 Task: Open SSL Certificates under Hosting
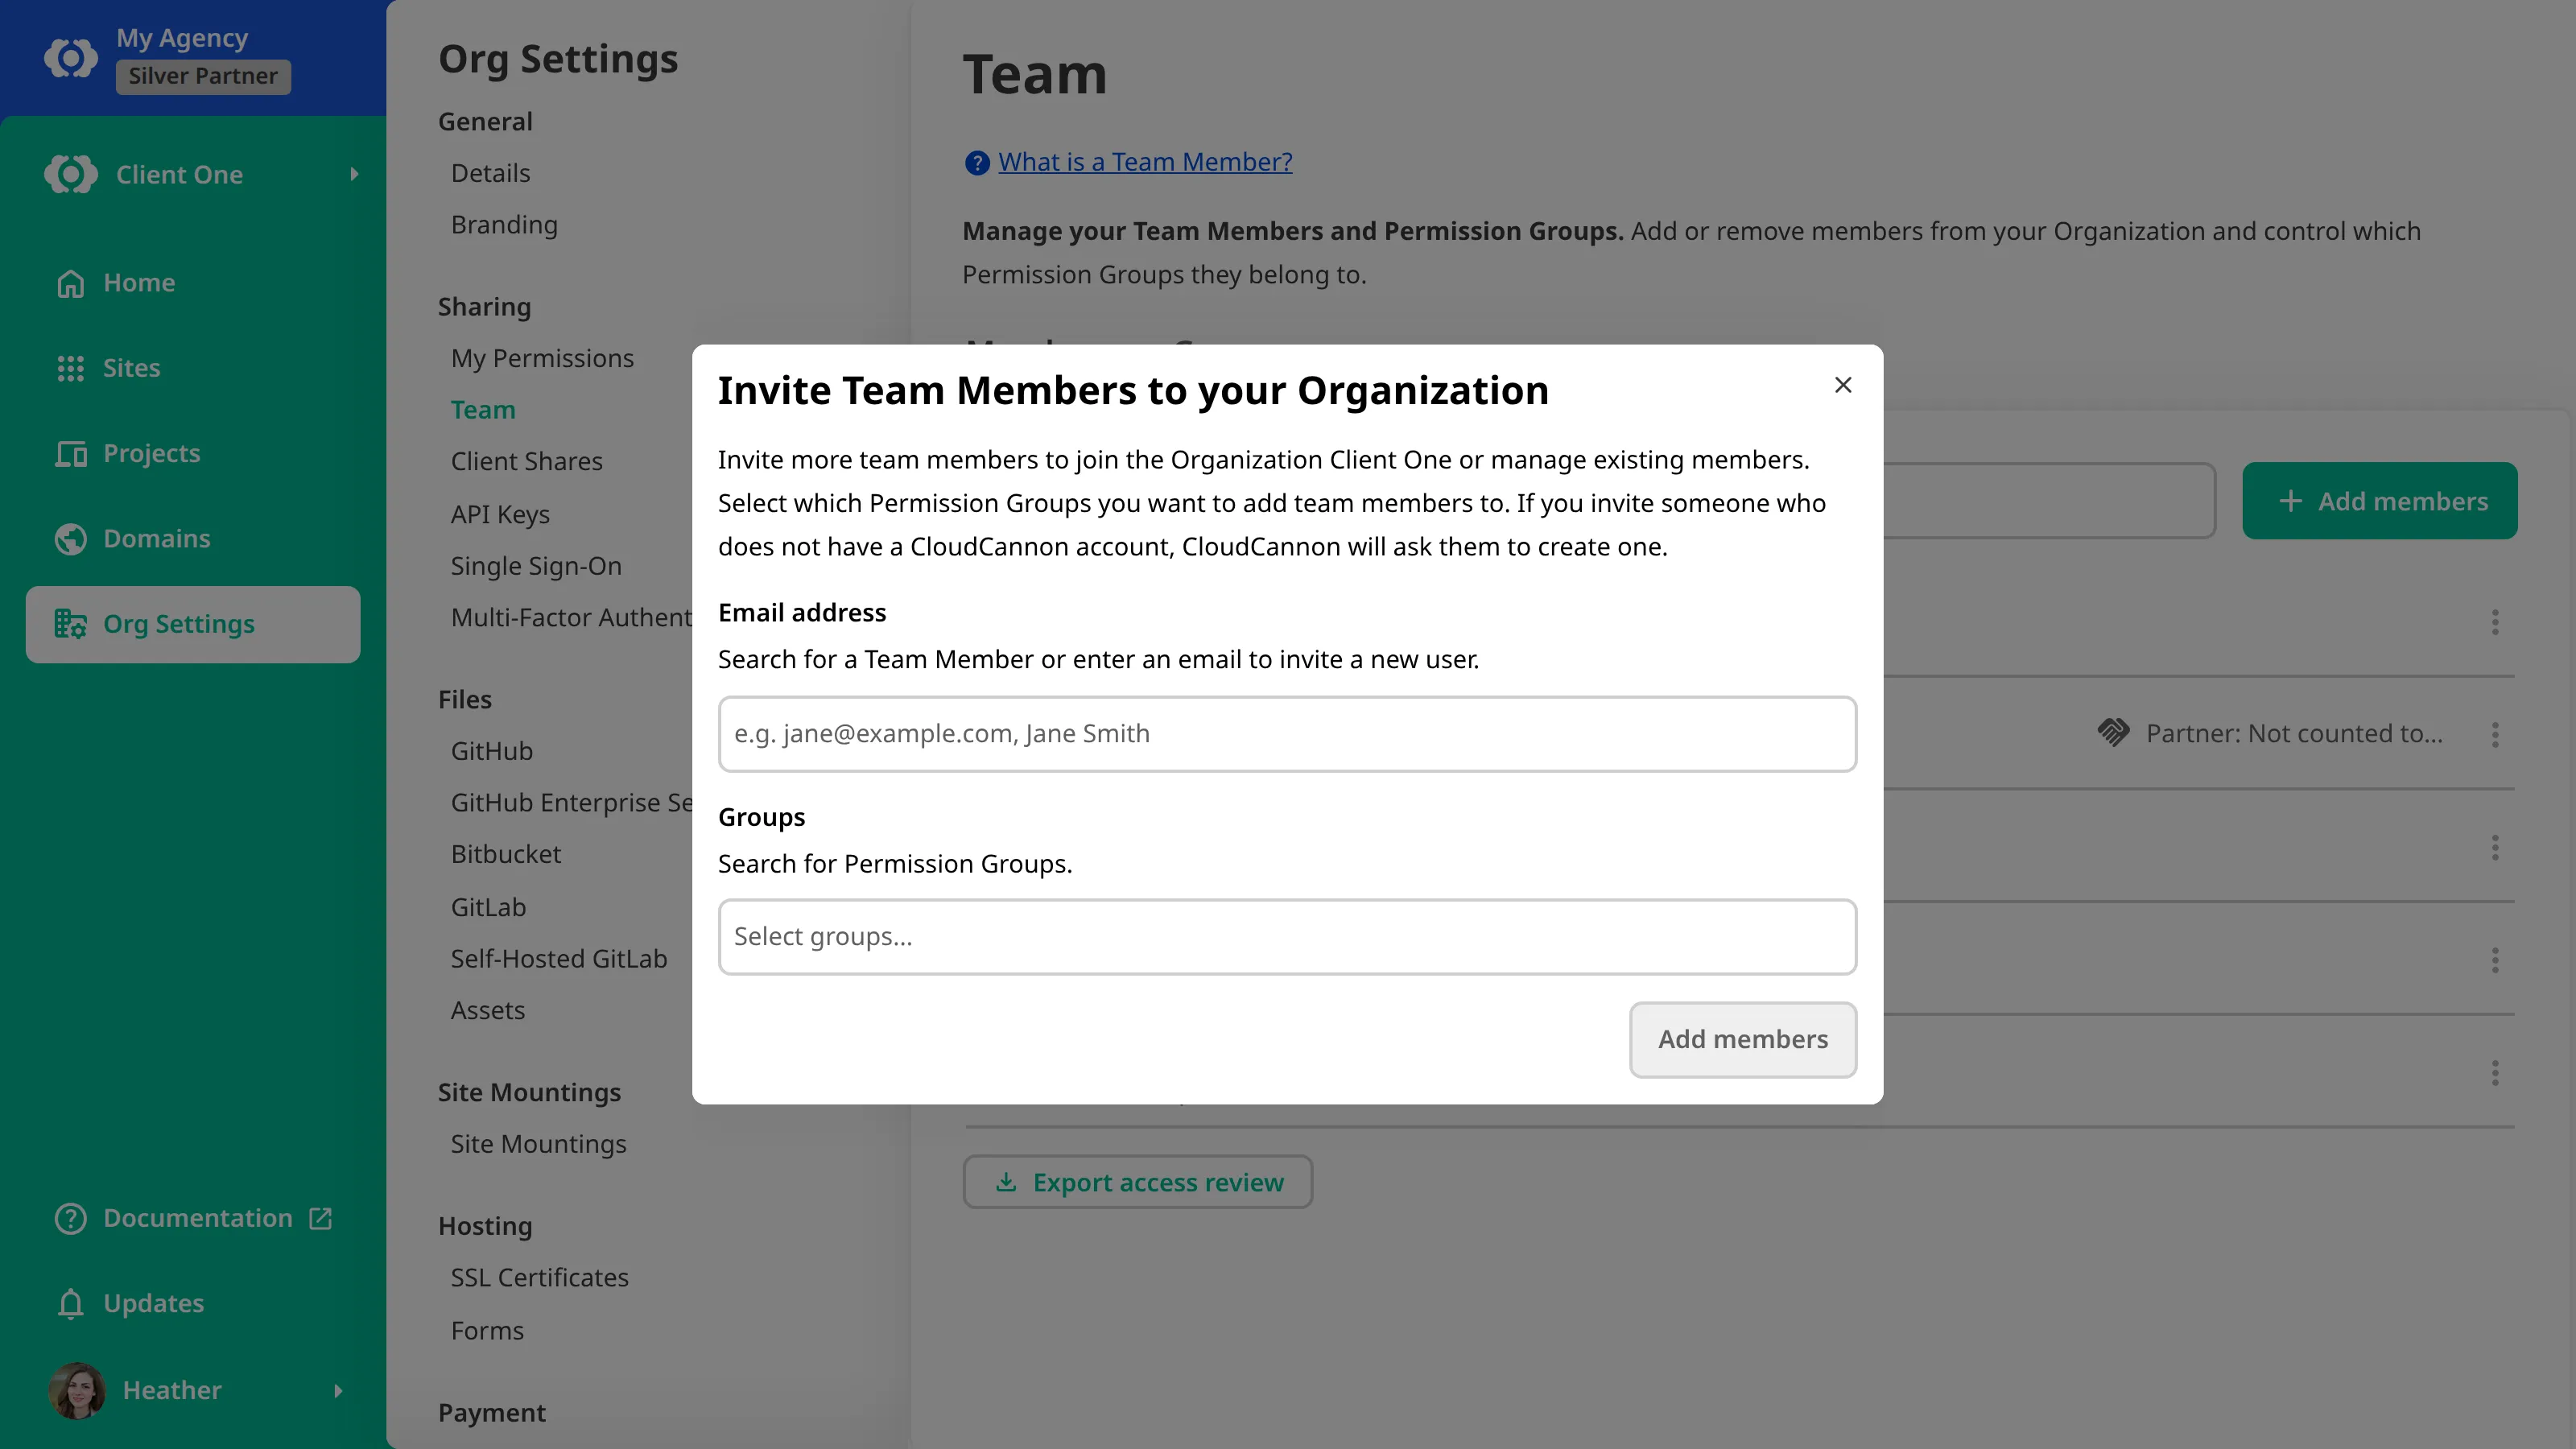coord(539,1278)
